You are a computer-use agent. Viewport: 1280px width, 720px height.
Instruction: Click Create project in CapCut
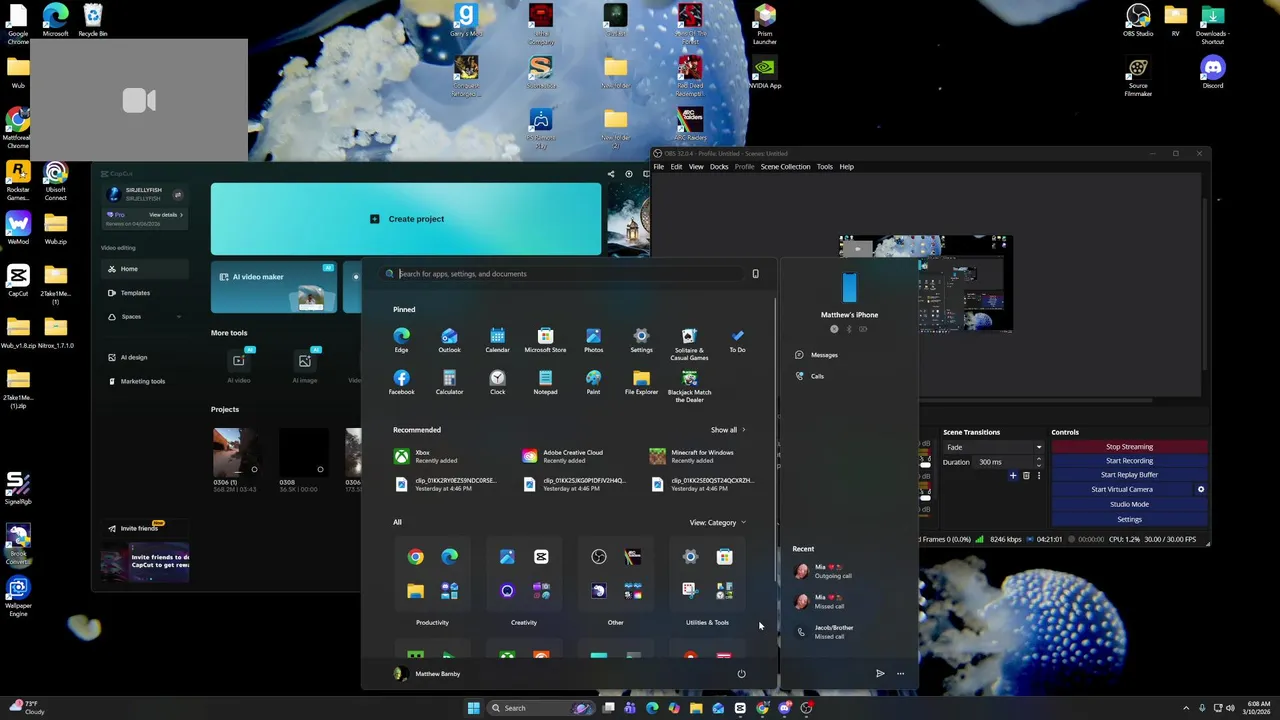(406, 219)
